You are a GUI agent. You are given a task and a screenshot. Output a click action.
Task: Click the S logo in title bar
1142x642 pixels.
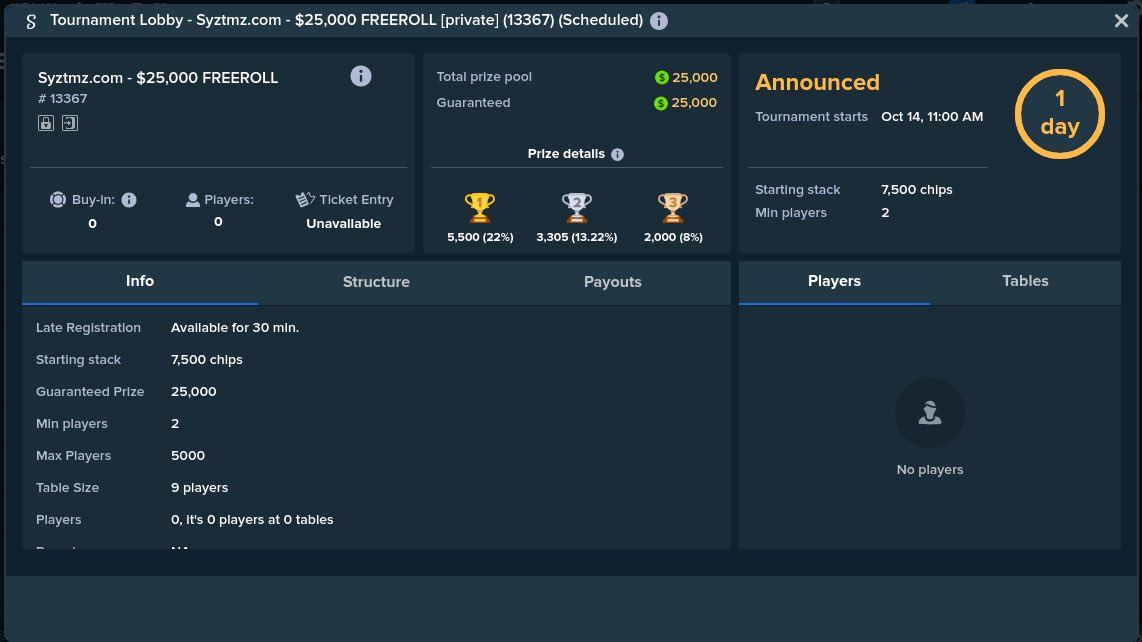click(31, 21)
